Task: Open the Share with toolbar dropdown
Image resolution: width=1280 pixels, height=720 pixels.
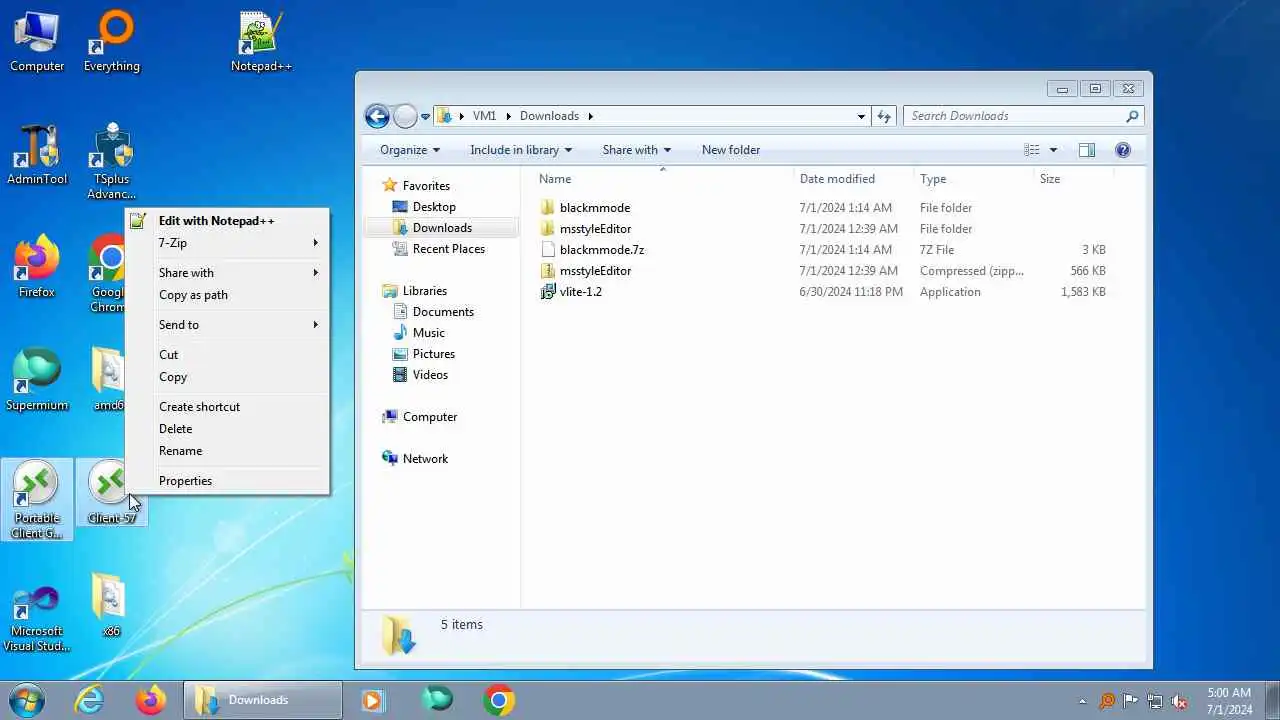Action: pyautogui.click(x=637, y=150)
